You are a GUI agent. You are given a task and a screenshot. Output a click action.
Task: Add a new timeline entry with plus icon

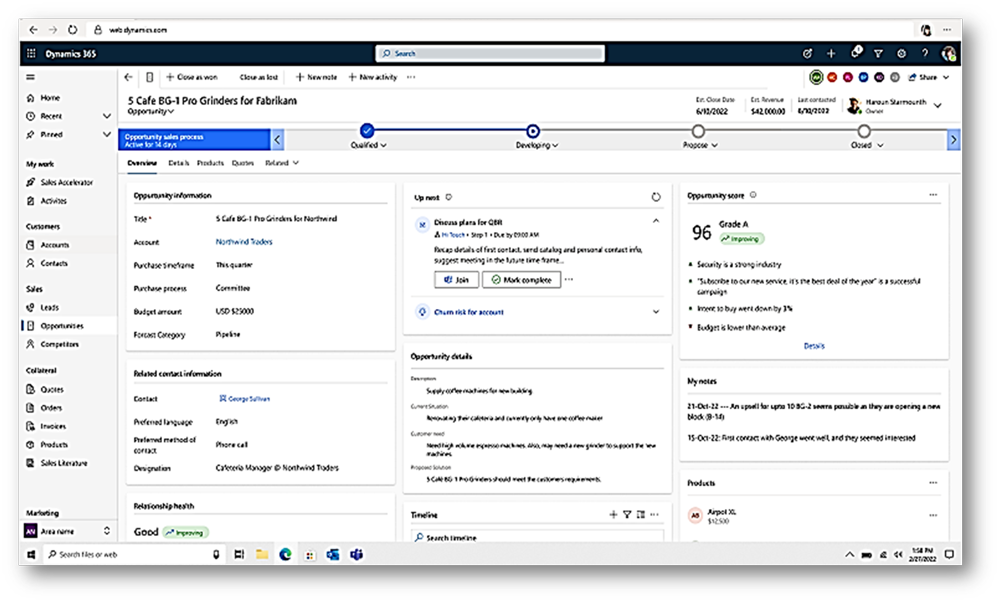tap(613, 515)
